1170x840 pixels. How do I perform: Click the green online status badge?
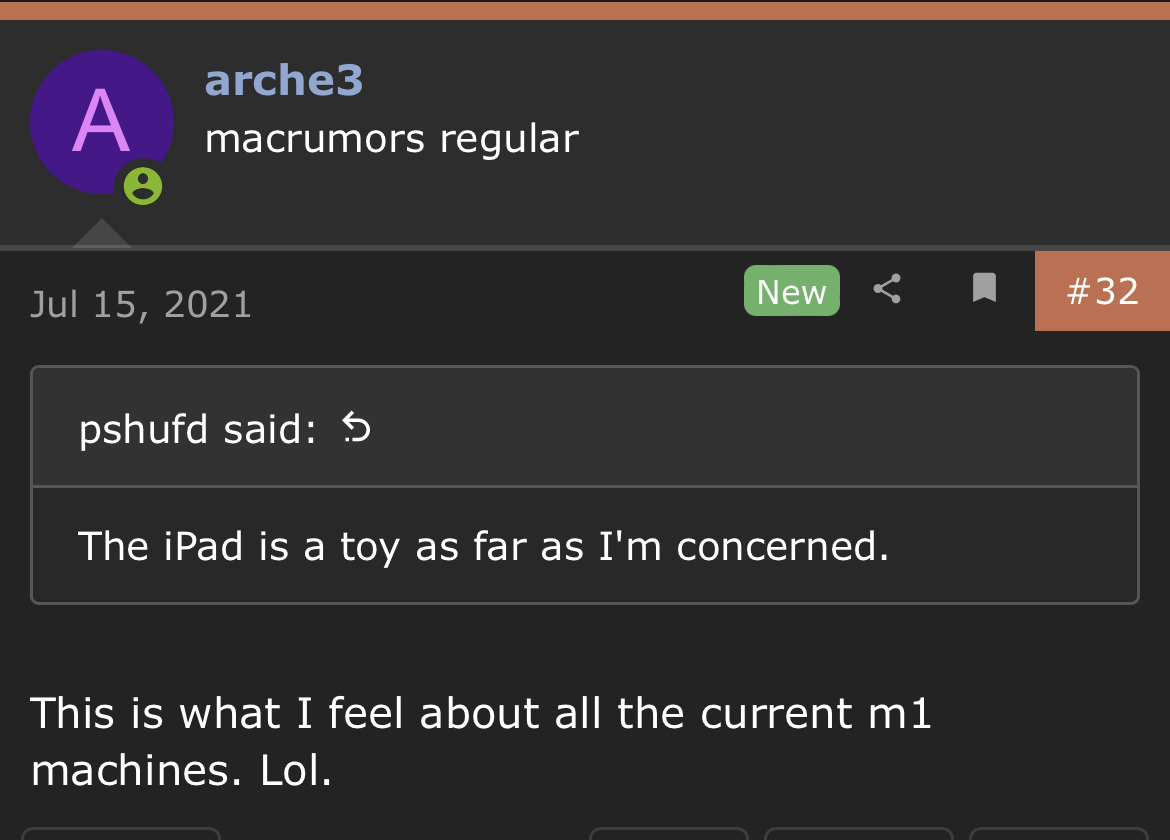[x=143, y=186]
